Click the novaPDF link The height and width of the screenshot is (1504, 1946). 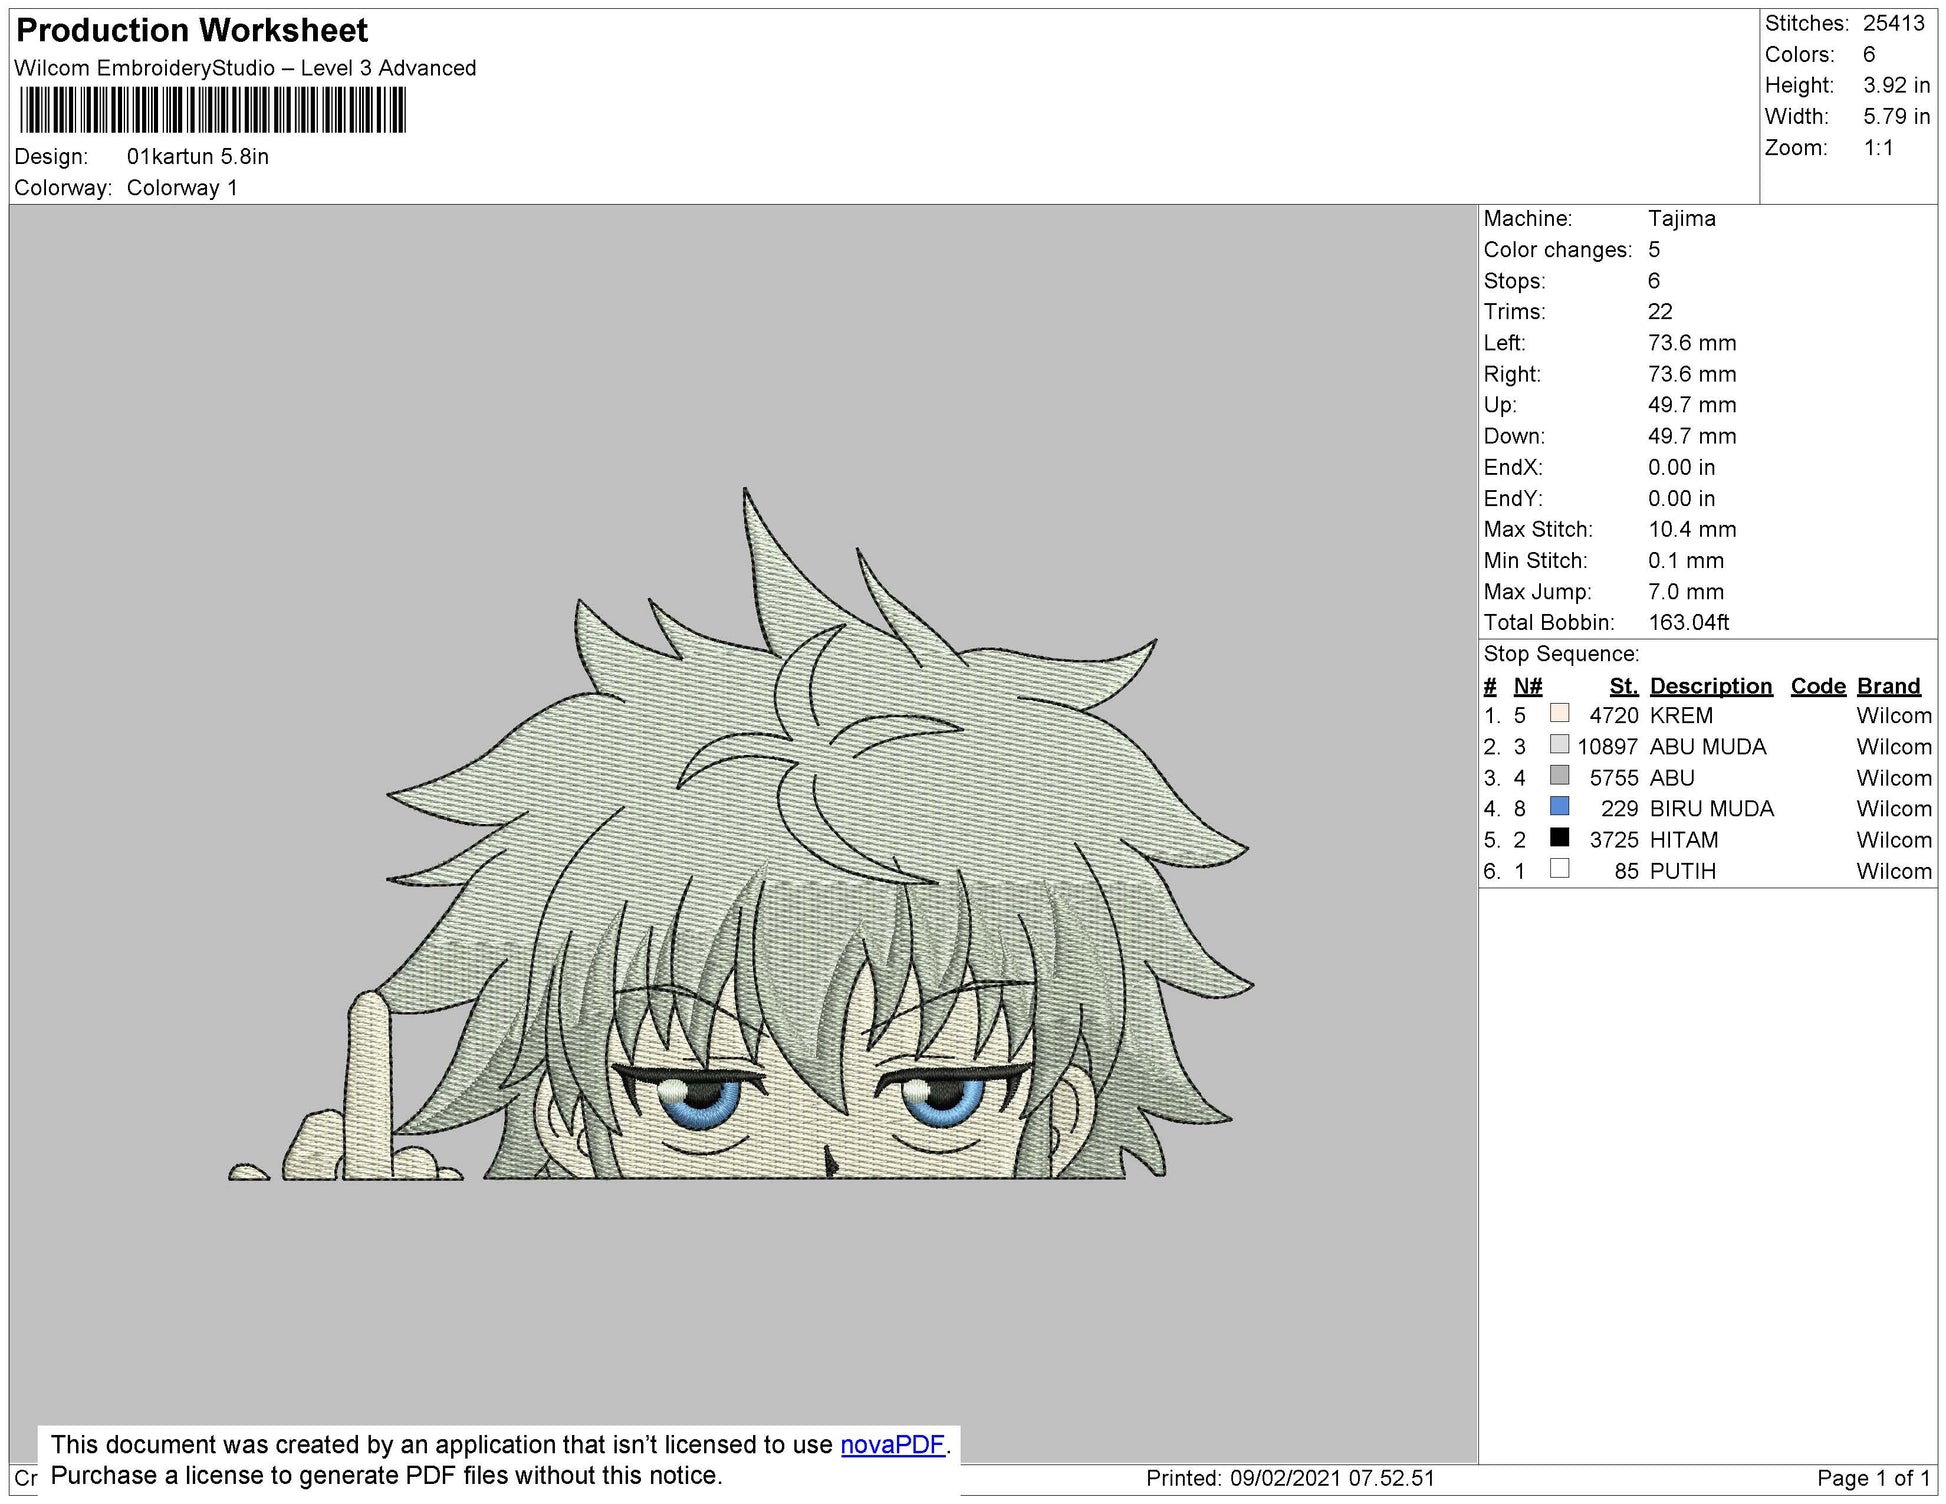pos(893,1445)
